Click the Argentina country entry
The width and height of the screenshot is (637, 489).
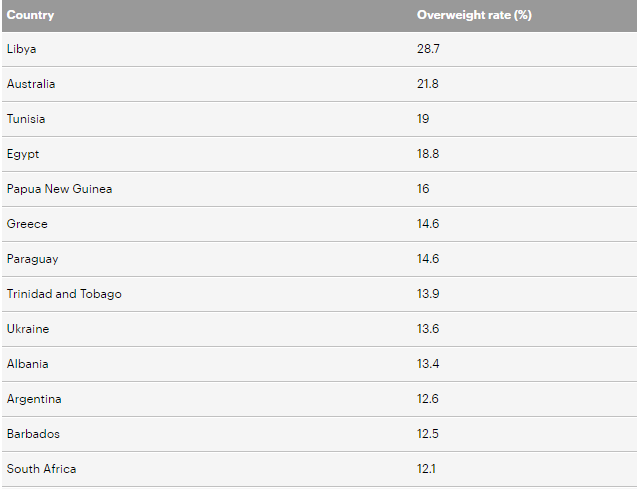[34, 399]
